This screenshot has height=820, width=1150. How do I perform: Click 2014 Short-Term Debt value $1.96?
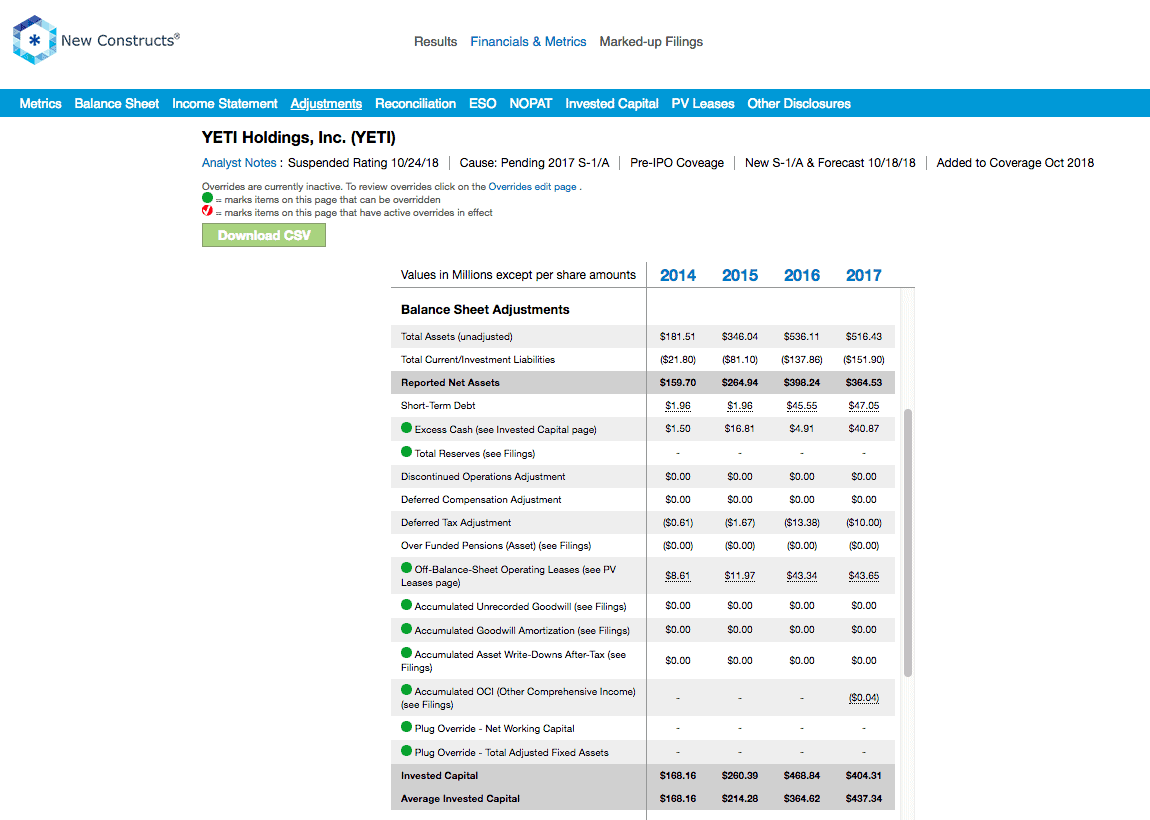click(x=678, y=406)
